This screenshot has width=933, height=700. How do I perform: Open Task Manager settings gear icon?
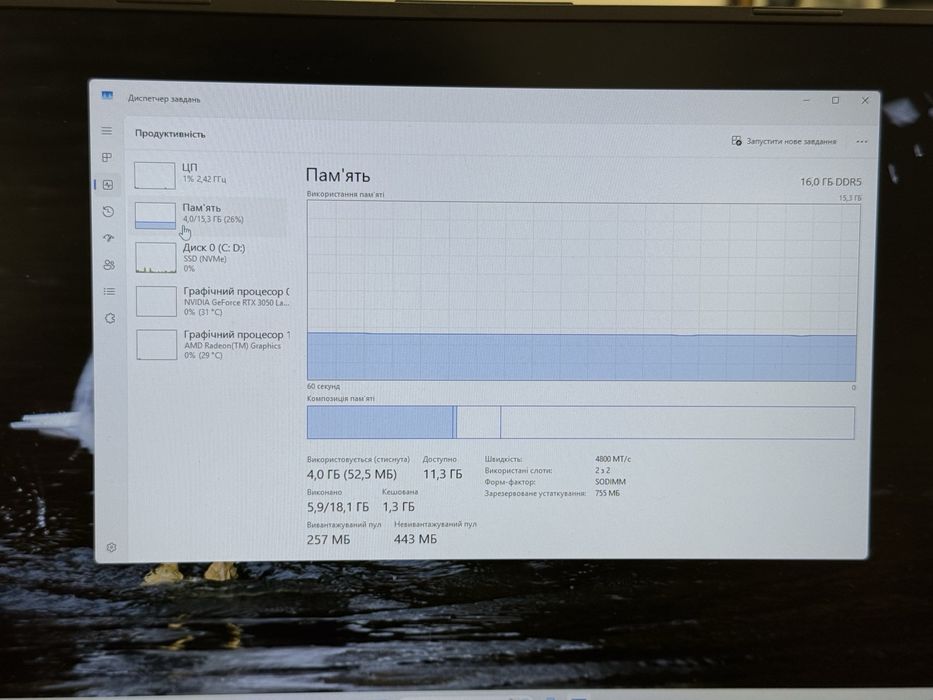point(111,547)
